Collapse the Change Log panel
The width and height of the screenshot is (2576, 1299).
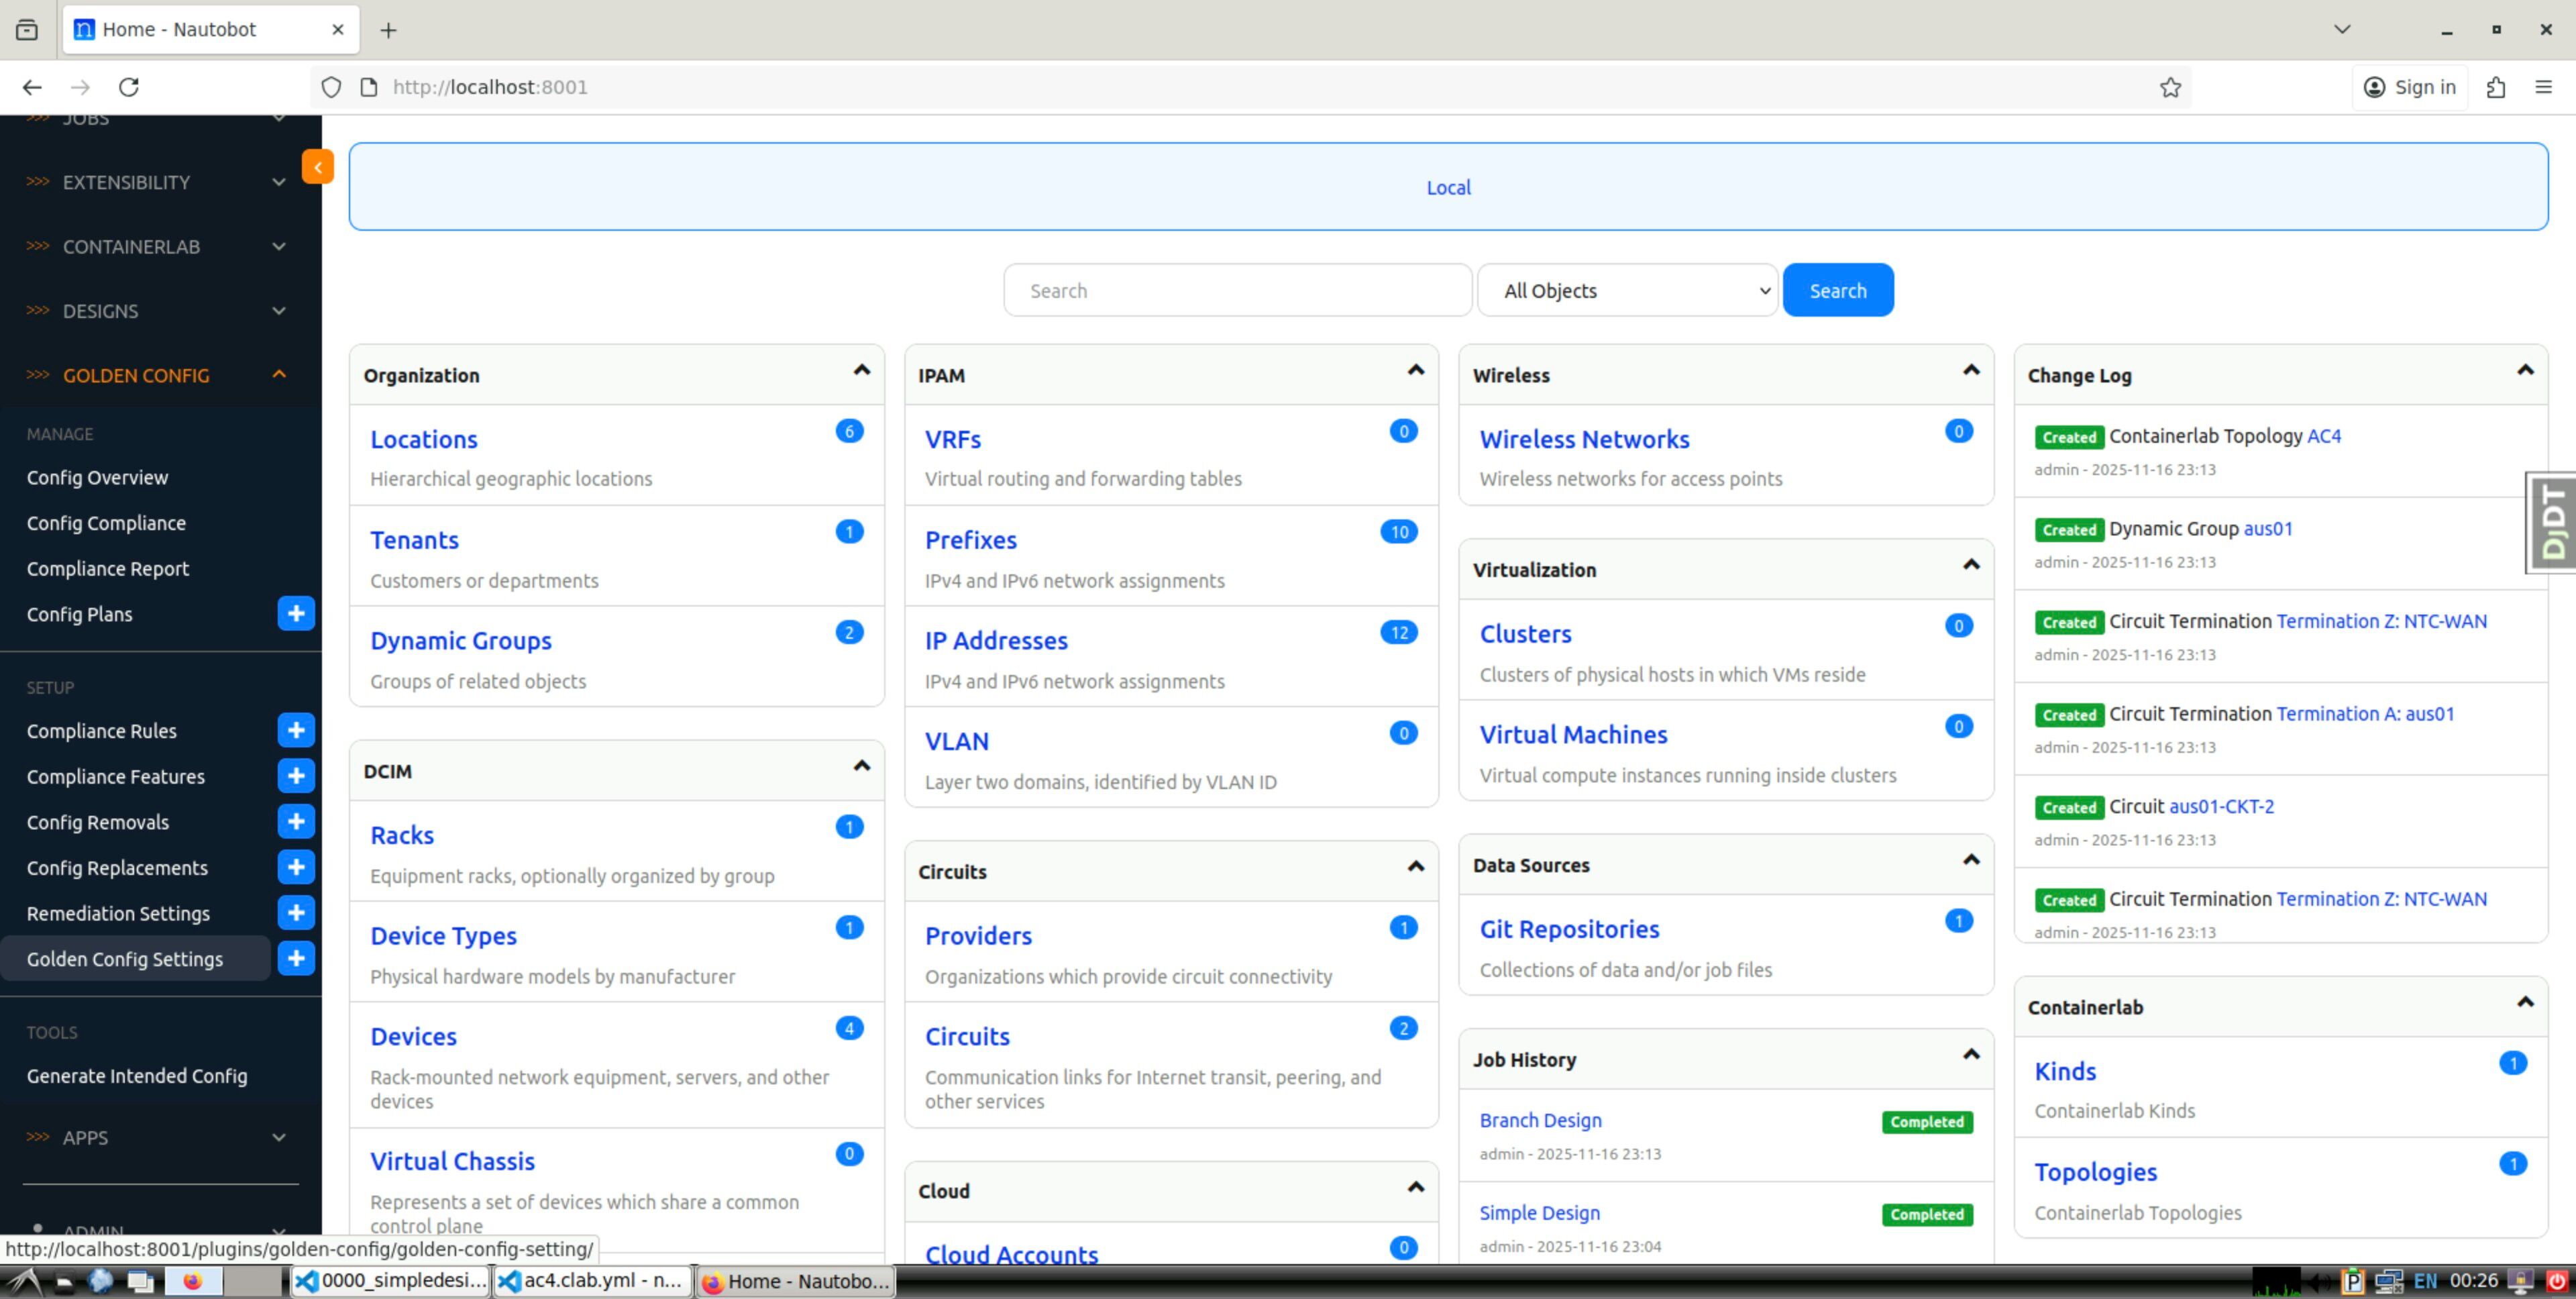[x=2525, y=371]
